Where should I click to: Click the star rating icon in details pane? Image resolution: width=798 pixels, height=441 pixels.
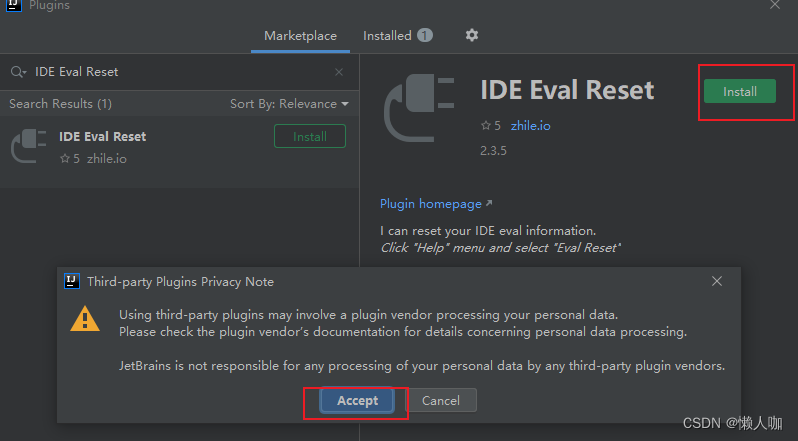click(486, 126)
